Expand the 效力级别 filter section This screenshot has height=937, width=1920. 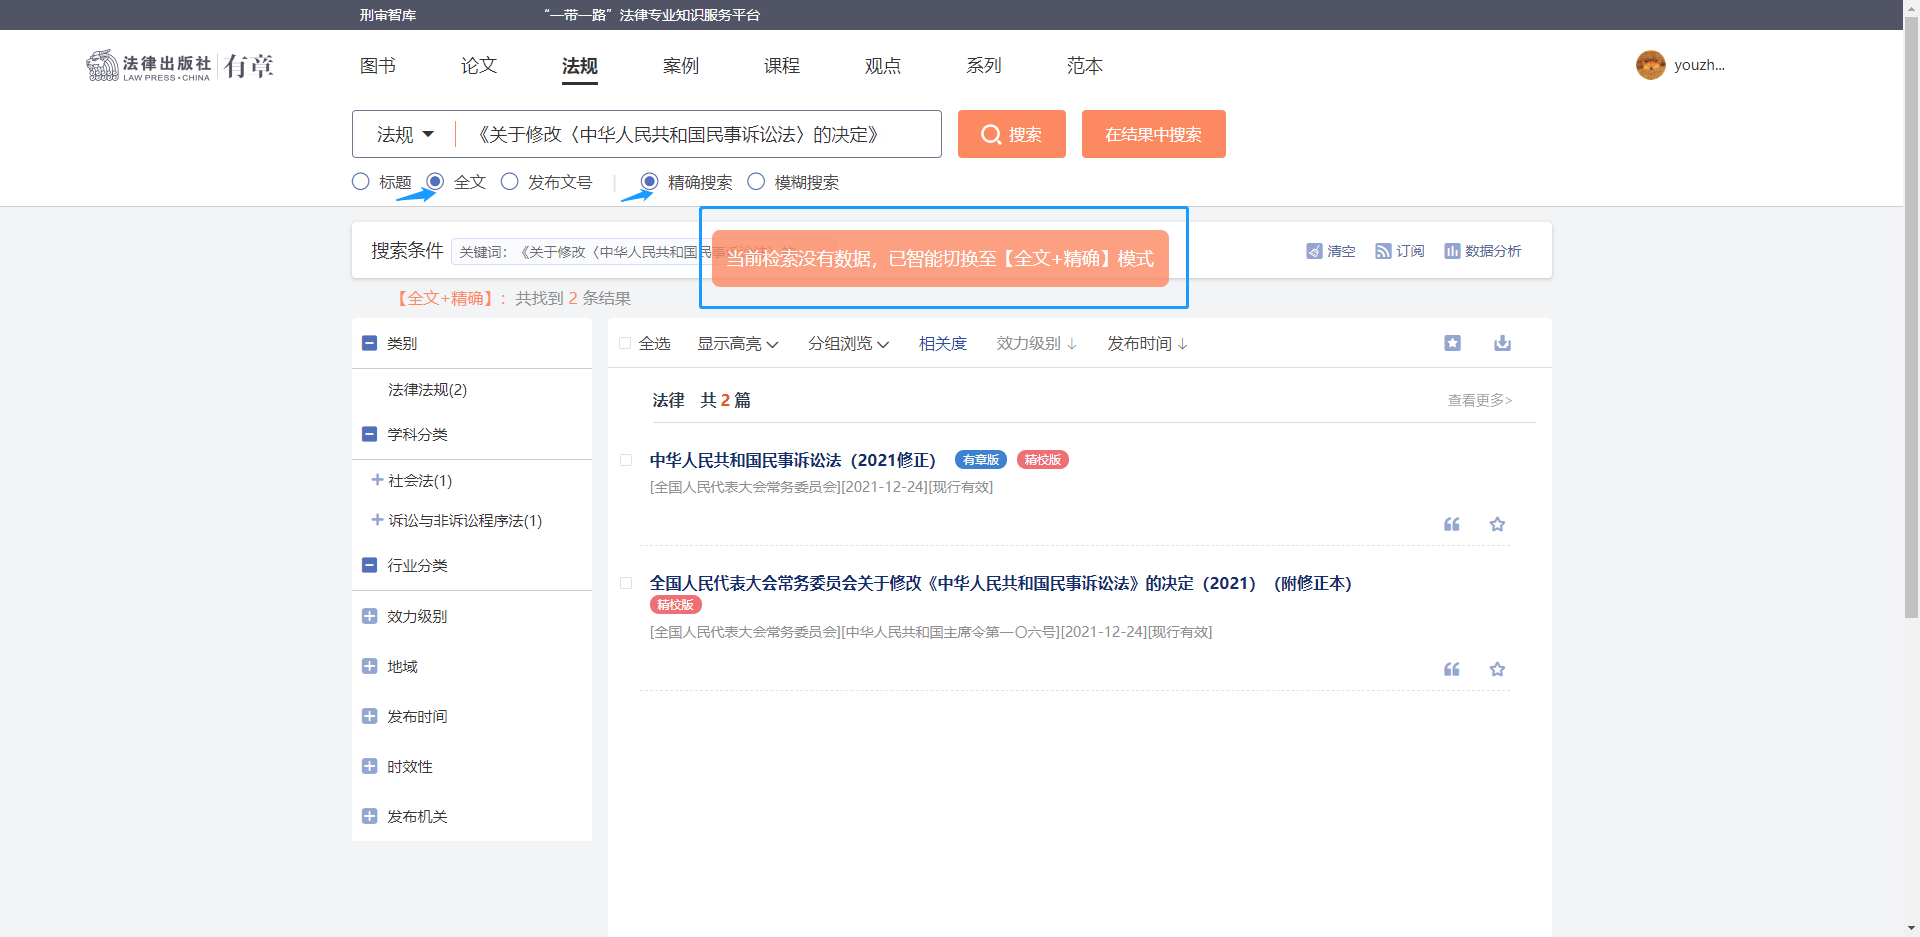pyautogui.click(x=369, y=616)
